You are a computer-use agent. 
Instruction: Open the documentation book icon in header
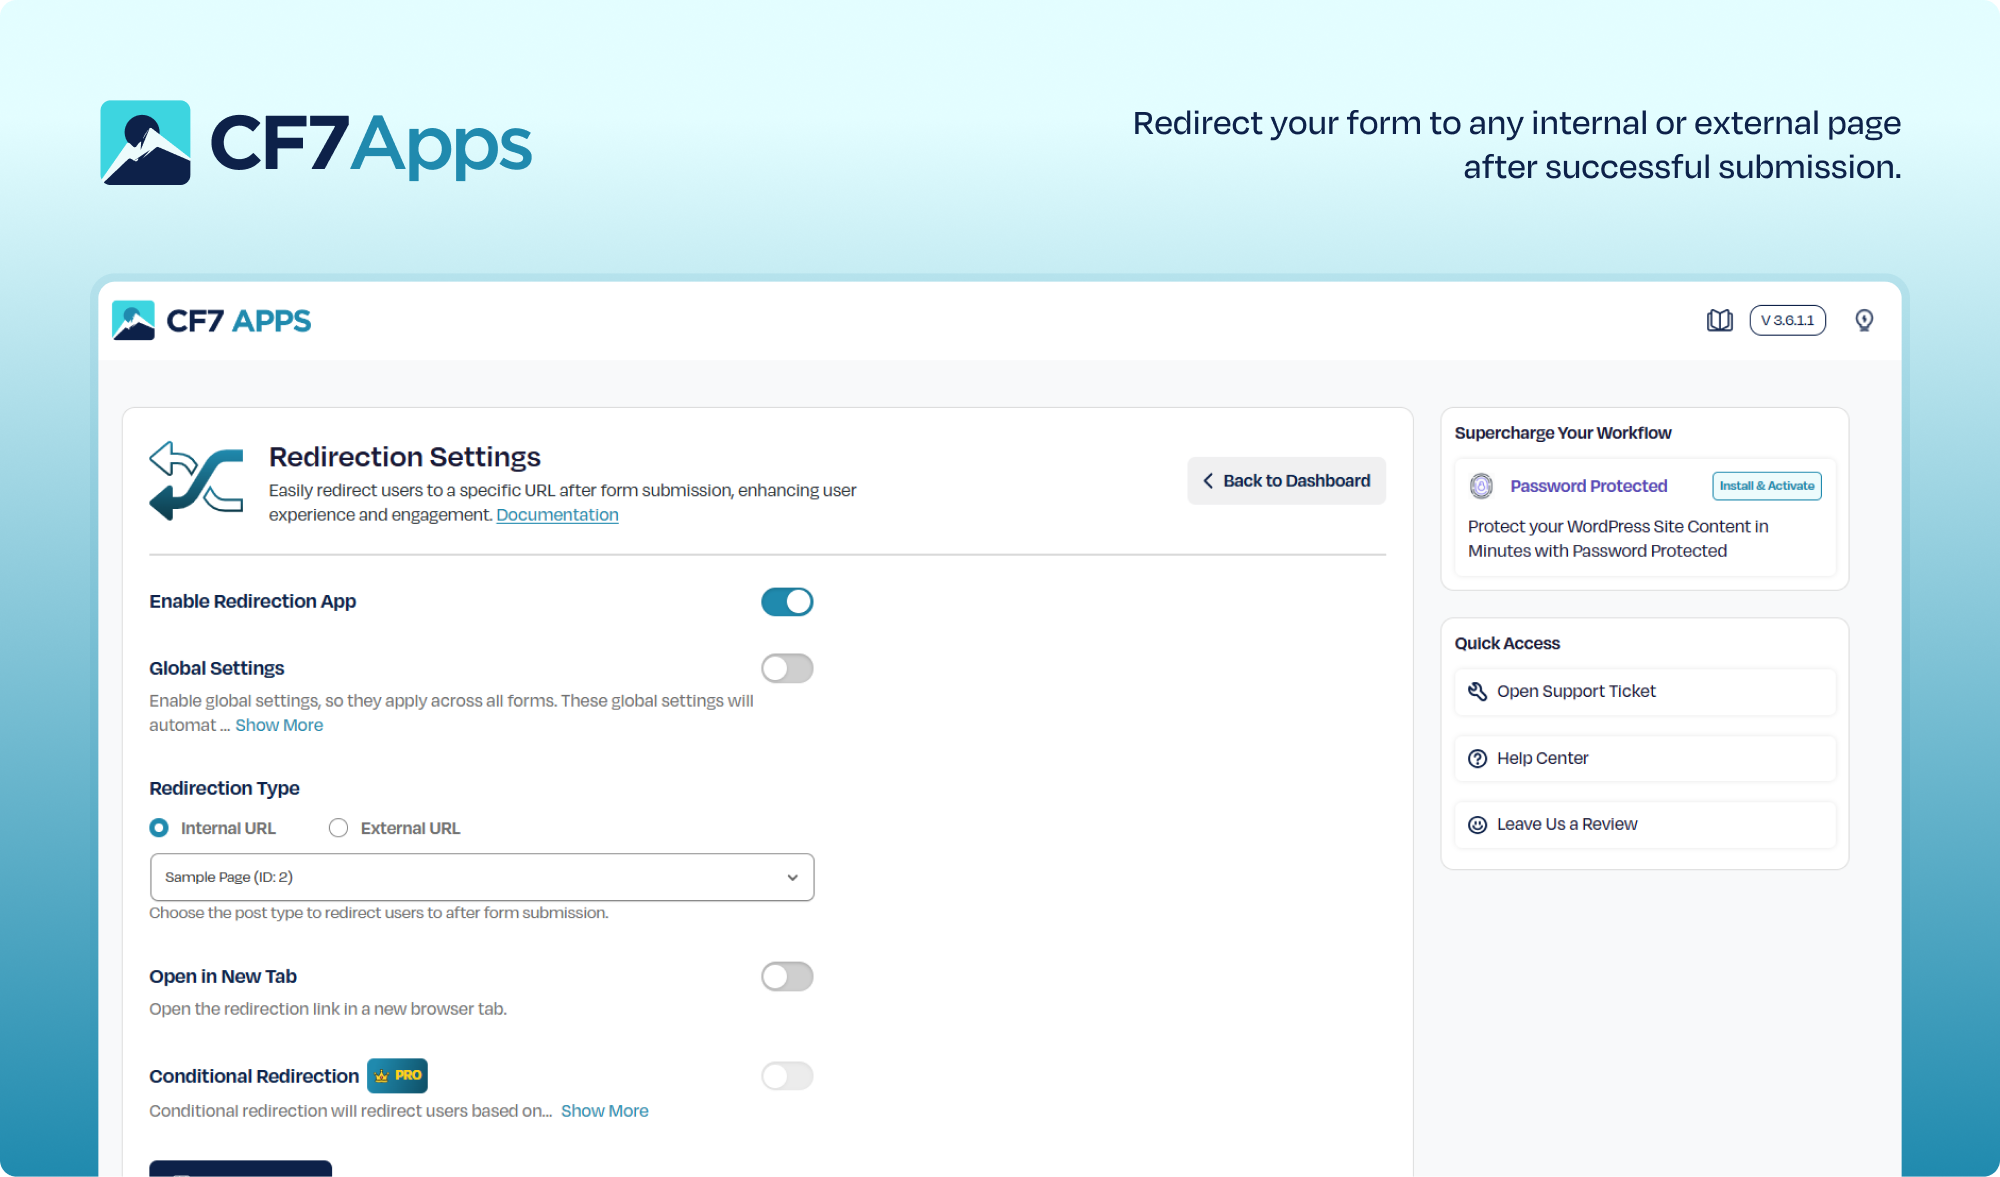click(1719, 320)
